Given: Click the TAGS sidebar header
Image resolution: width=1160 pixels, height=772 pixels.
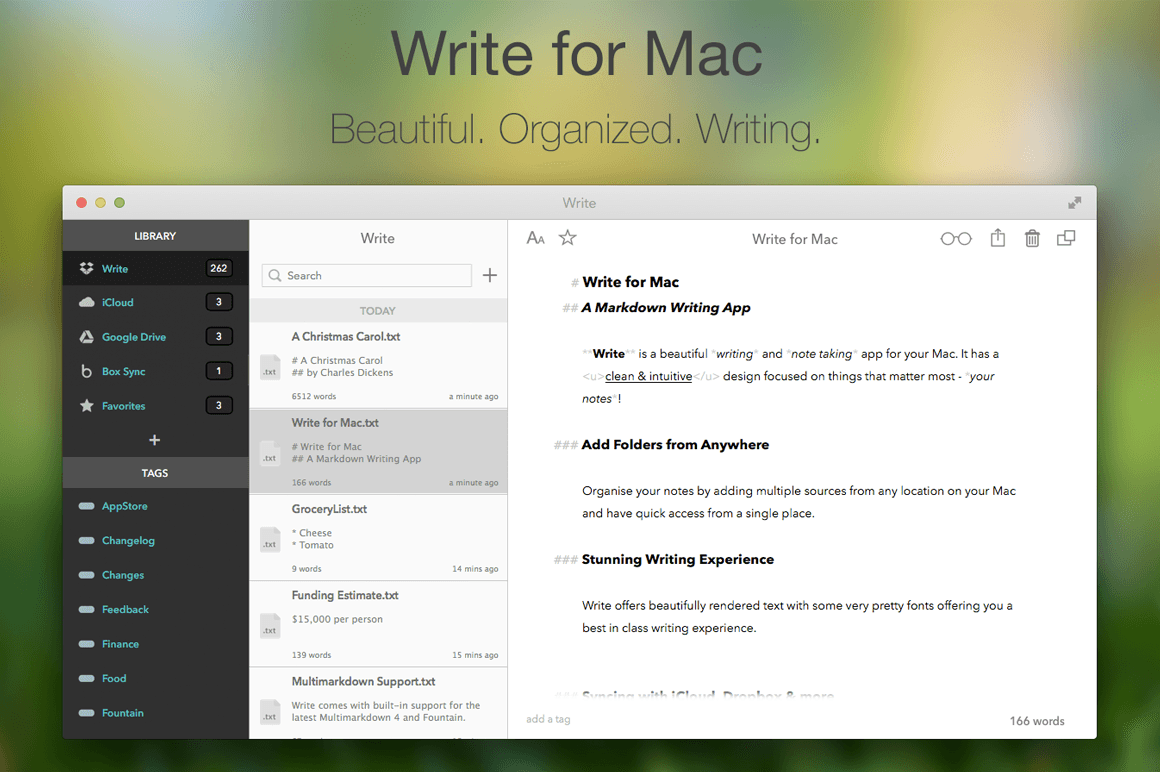Looking at the screenshot, I should coord(155,473).
